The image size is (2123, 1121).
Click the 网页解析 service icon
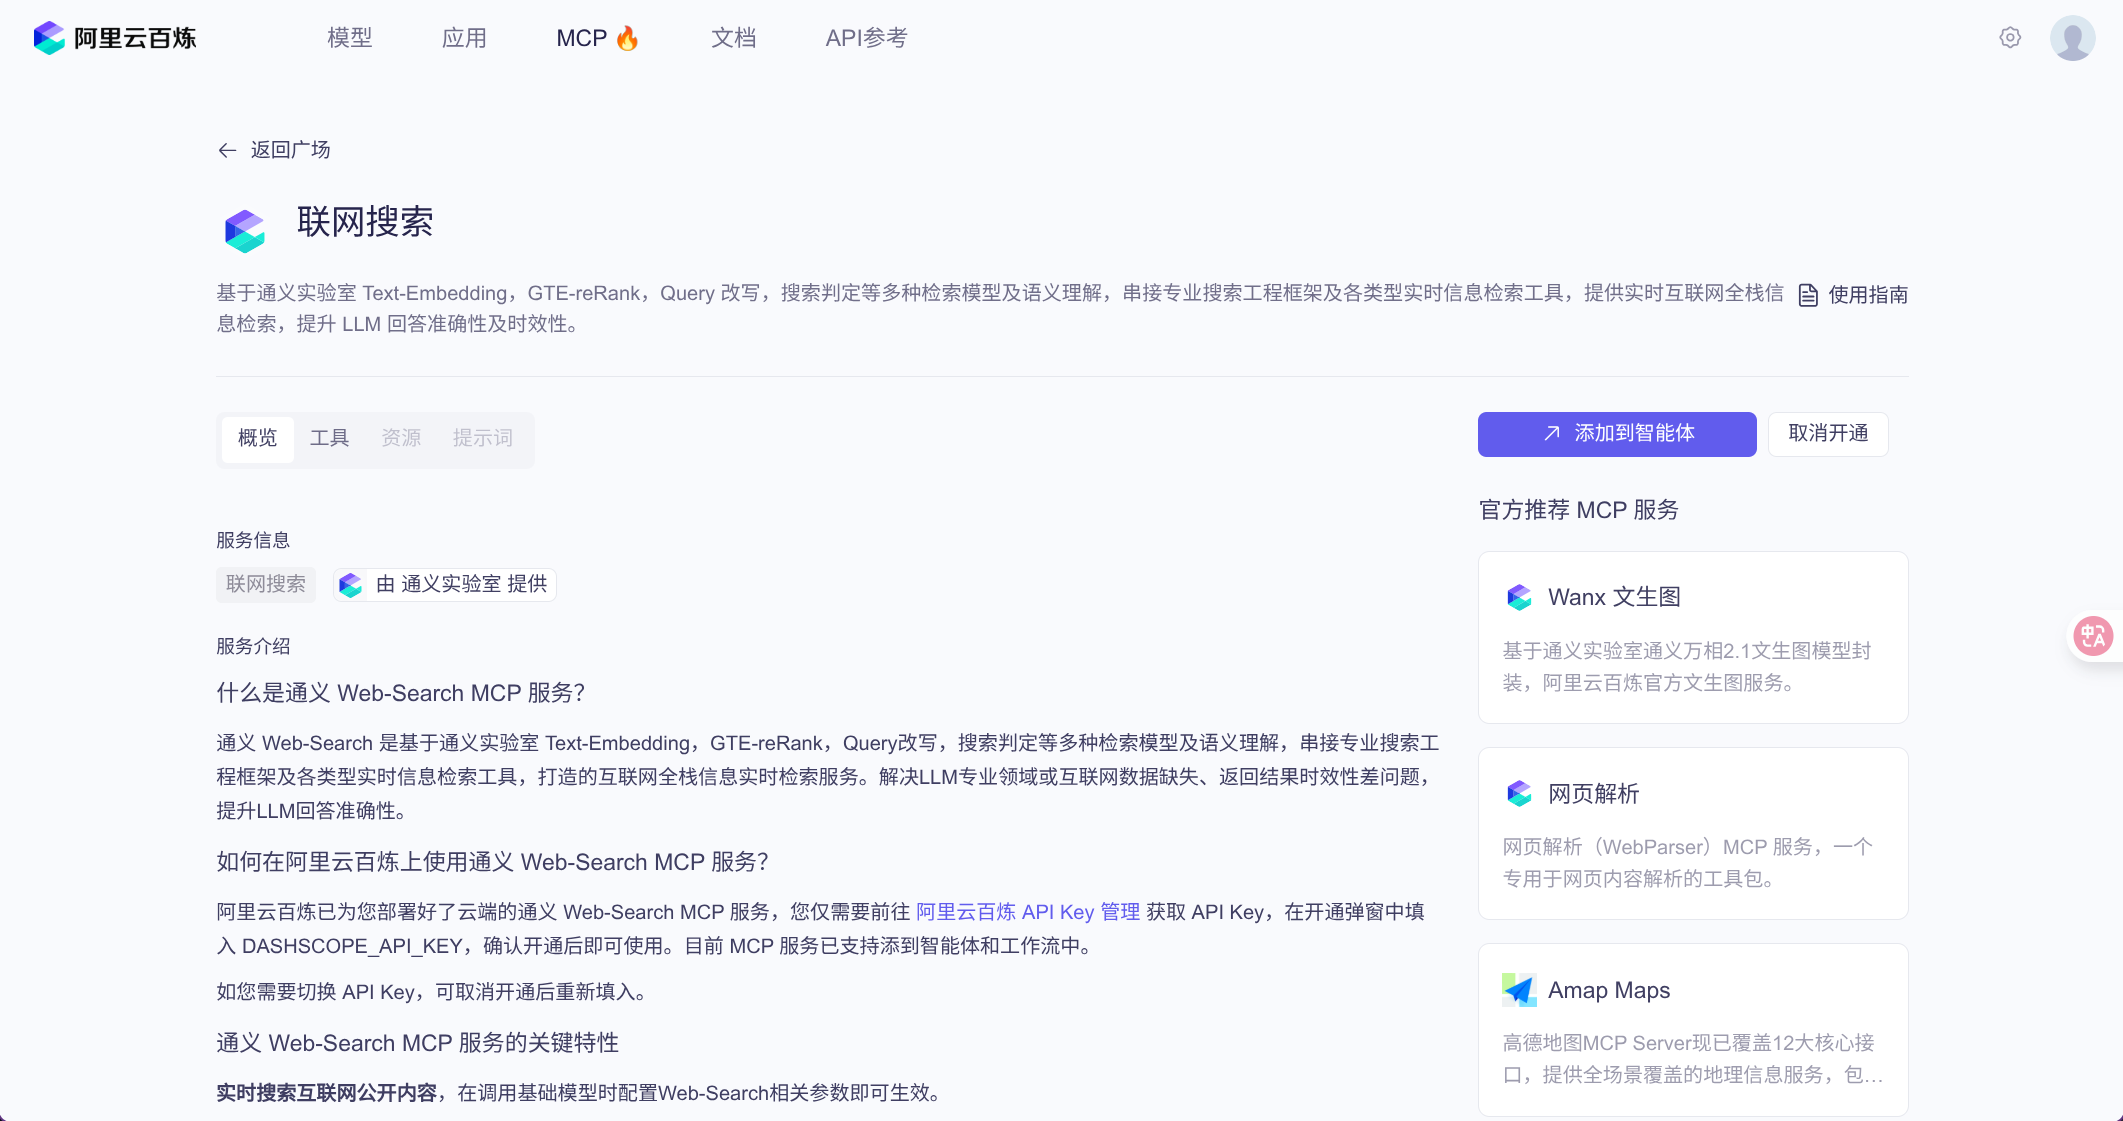(1519, 794)
